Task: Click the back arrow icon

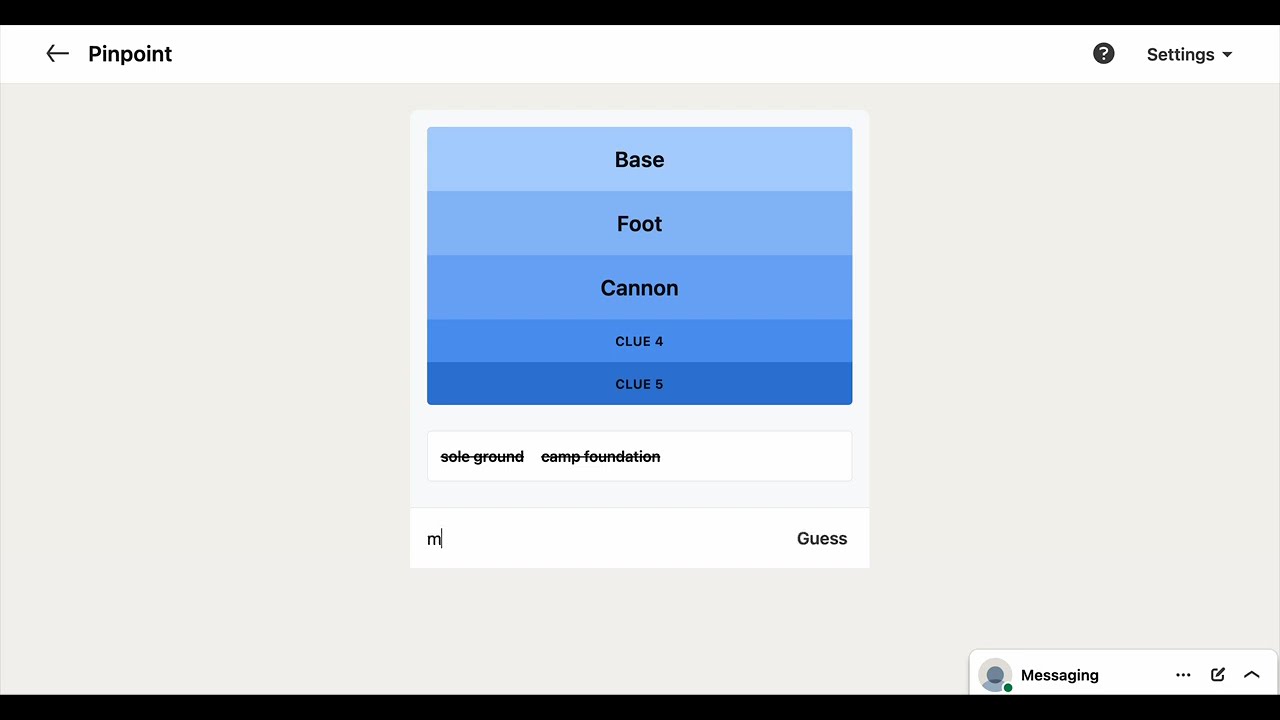Action: (x=58, y=54)
